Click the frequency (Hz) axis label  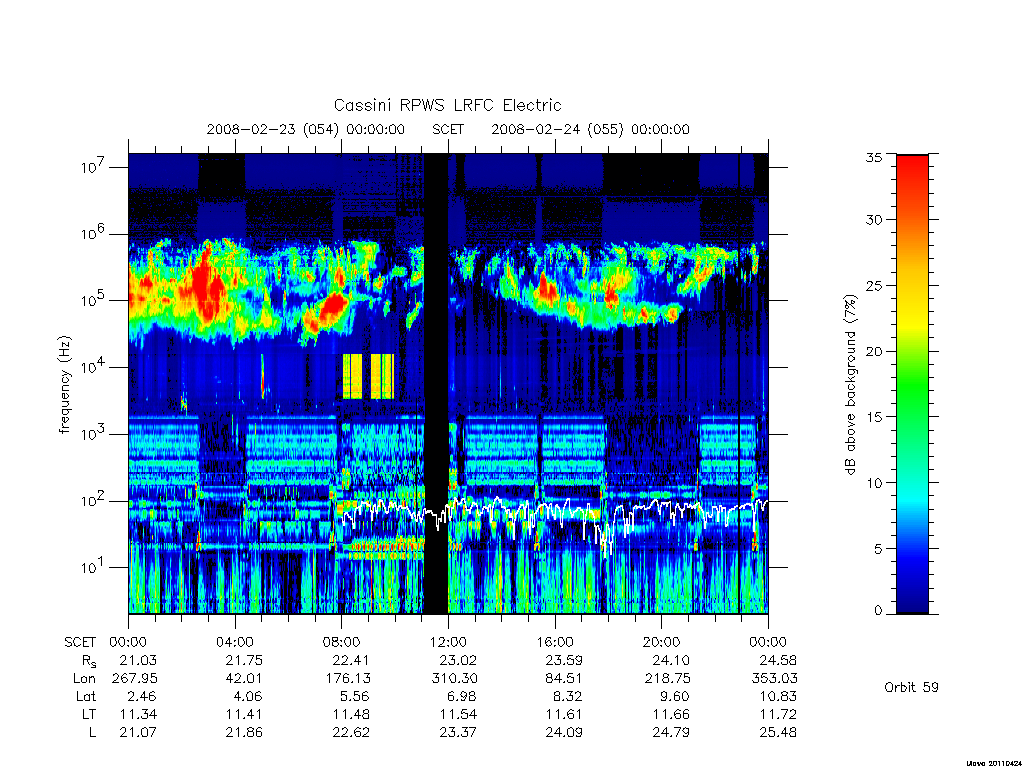64,385
